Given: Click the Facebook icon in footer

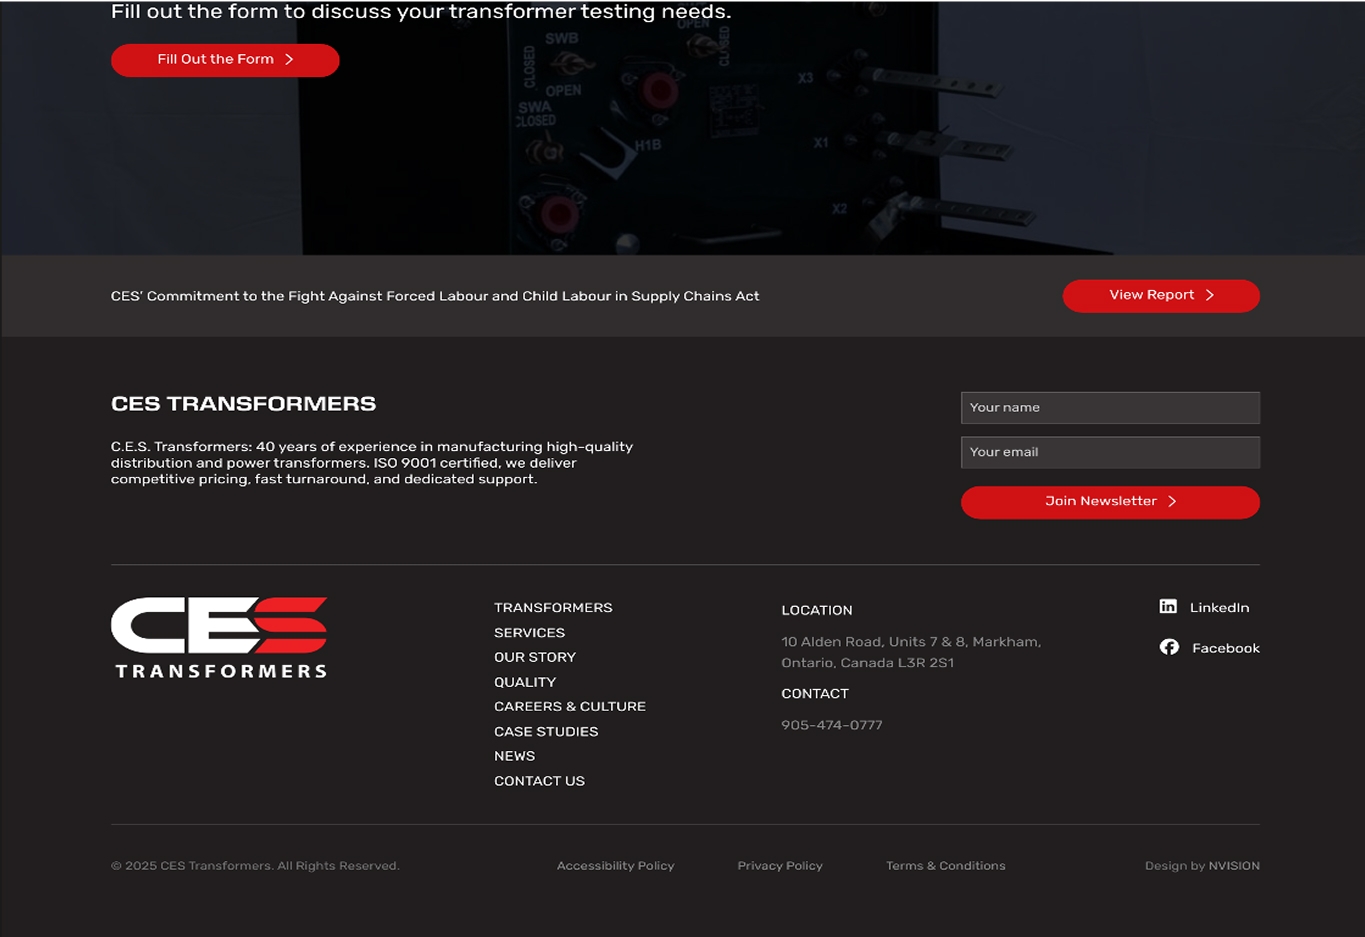Looking at the screenshot, I should (1169, 648).
